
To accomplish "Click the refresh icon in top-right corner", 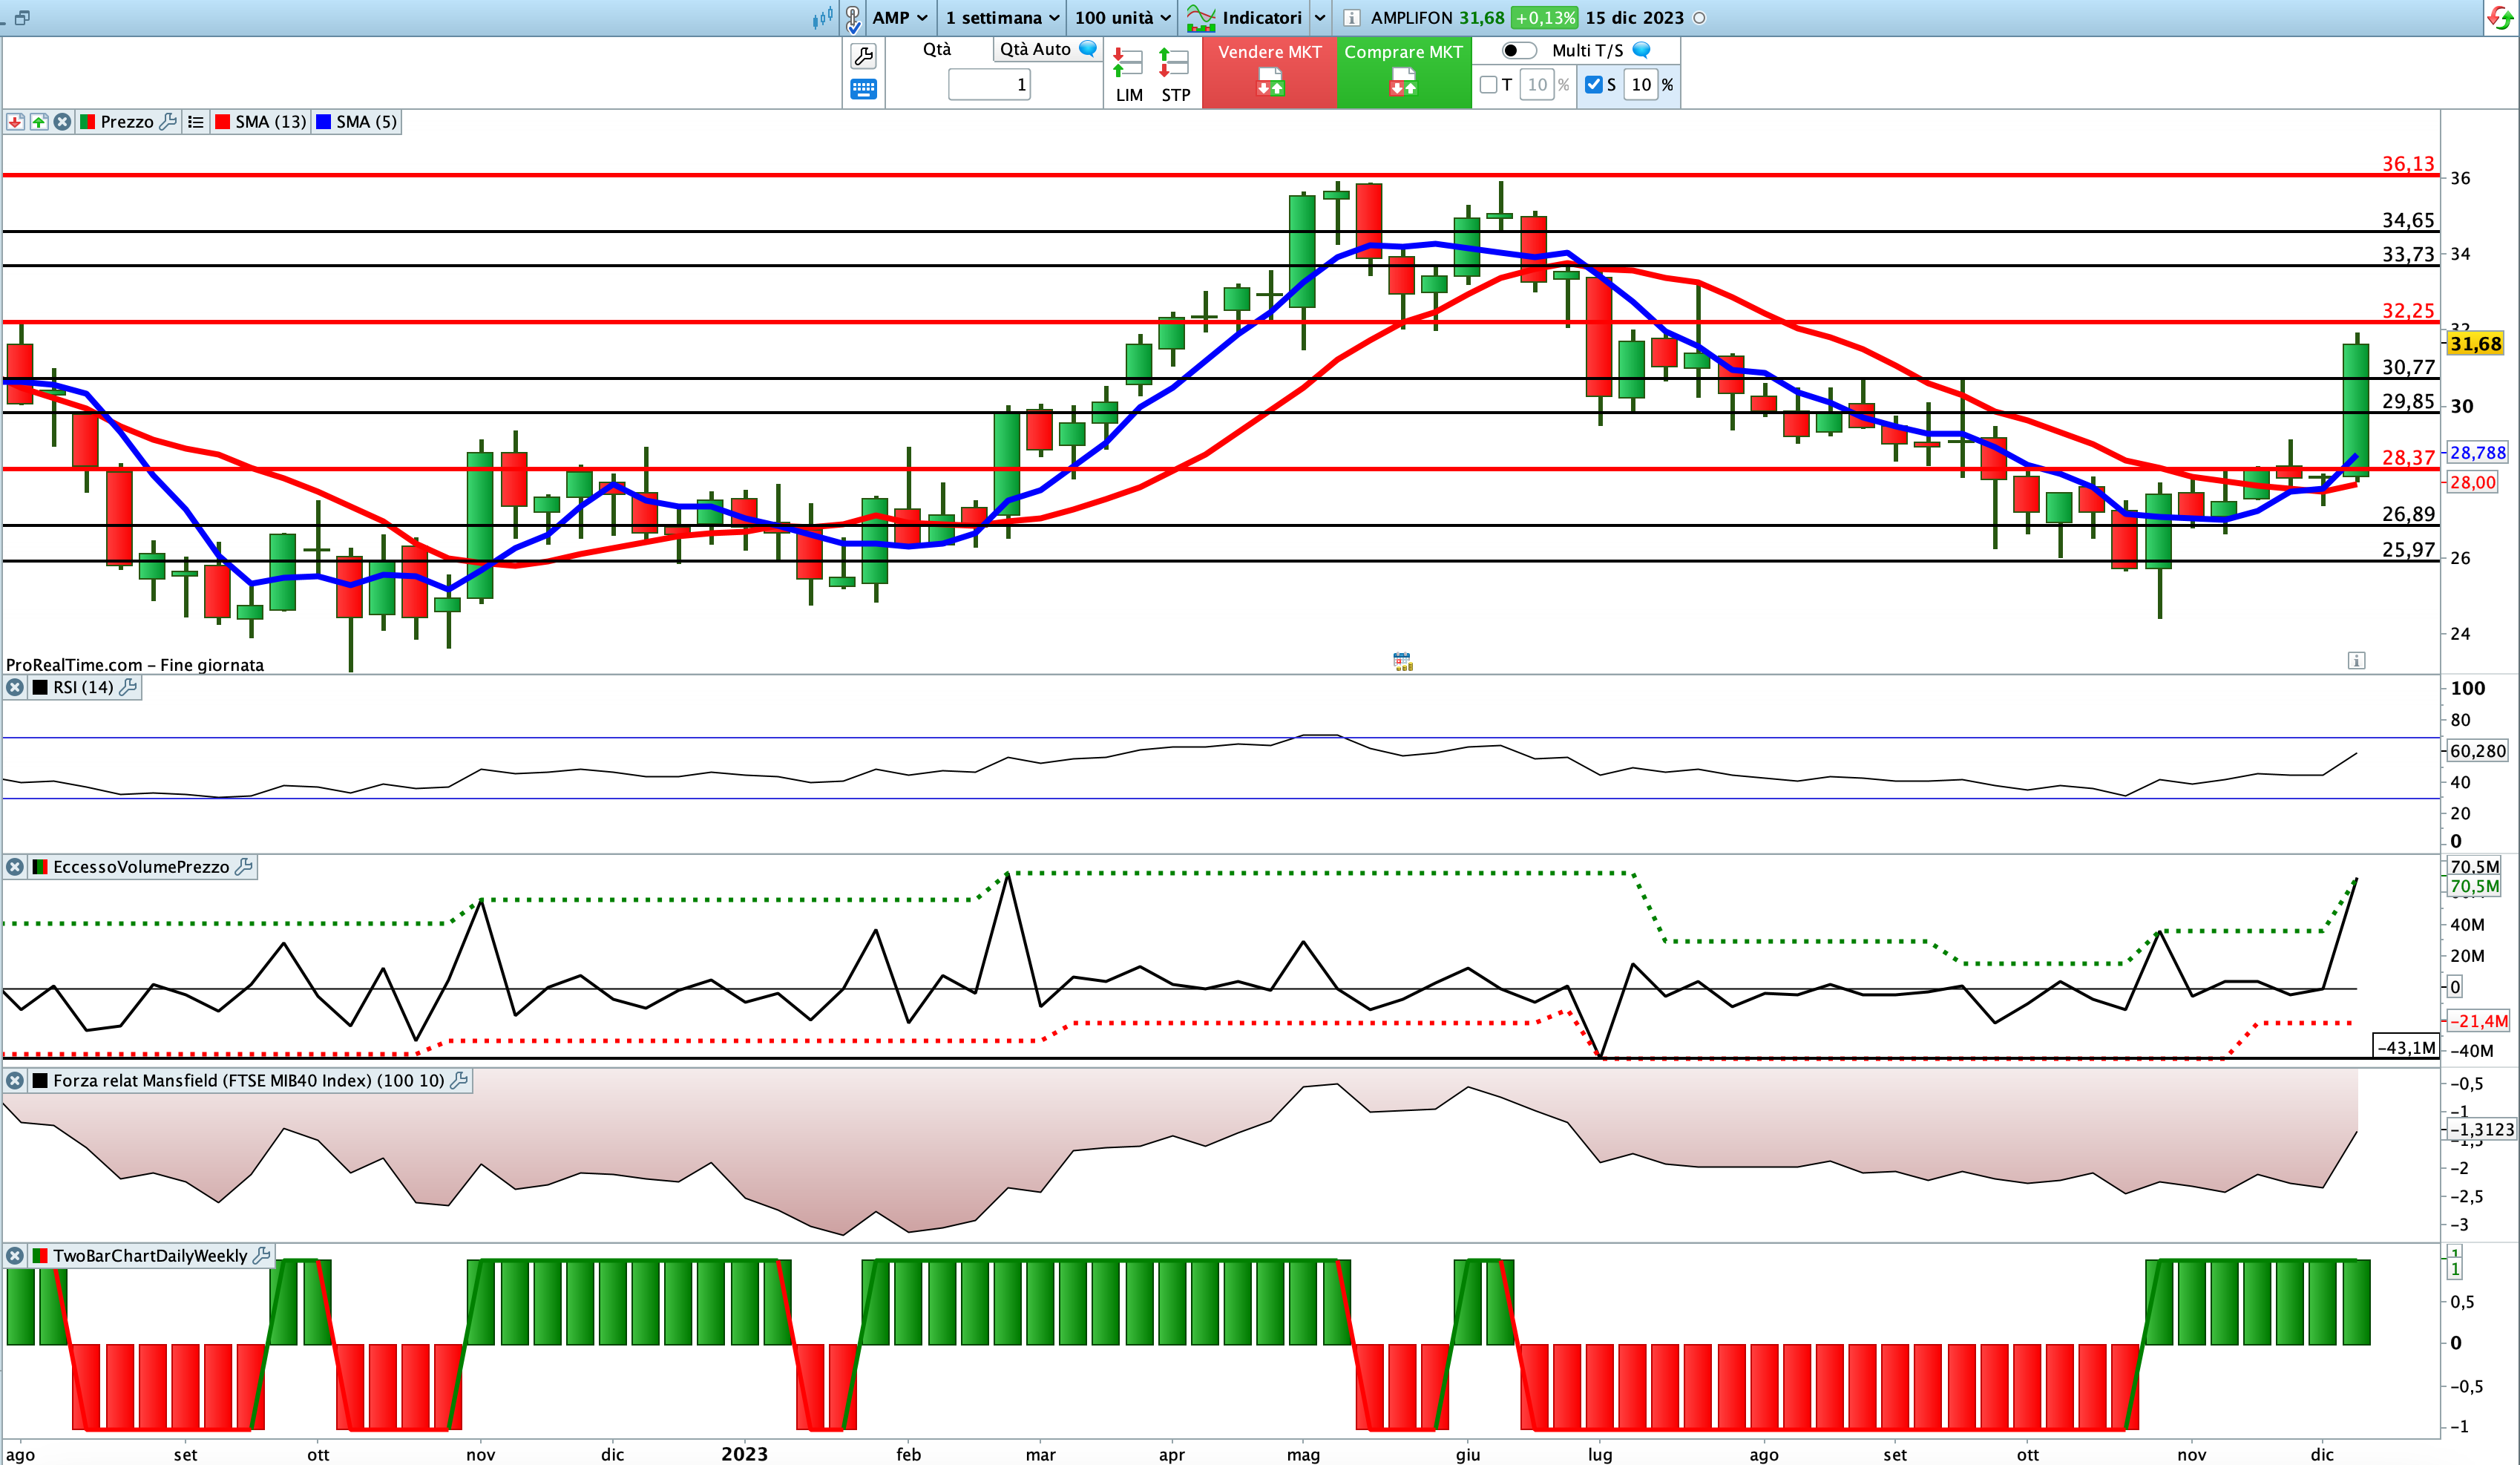I will (x=2500, y=18).
